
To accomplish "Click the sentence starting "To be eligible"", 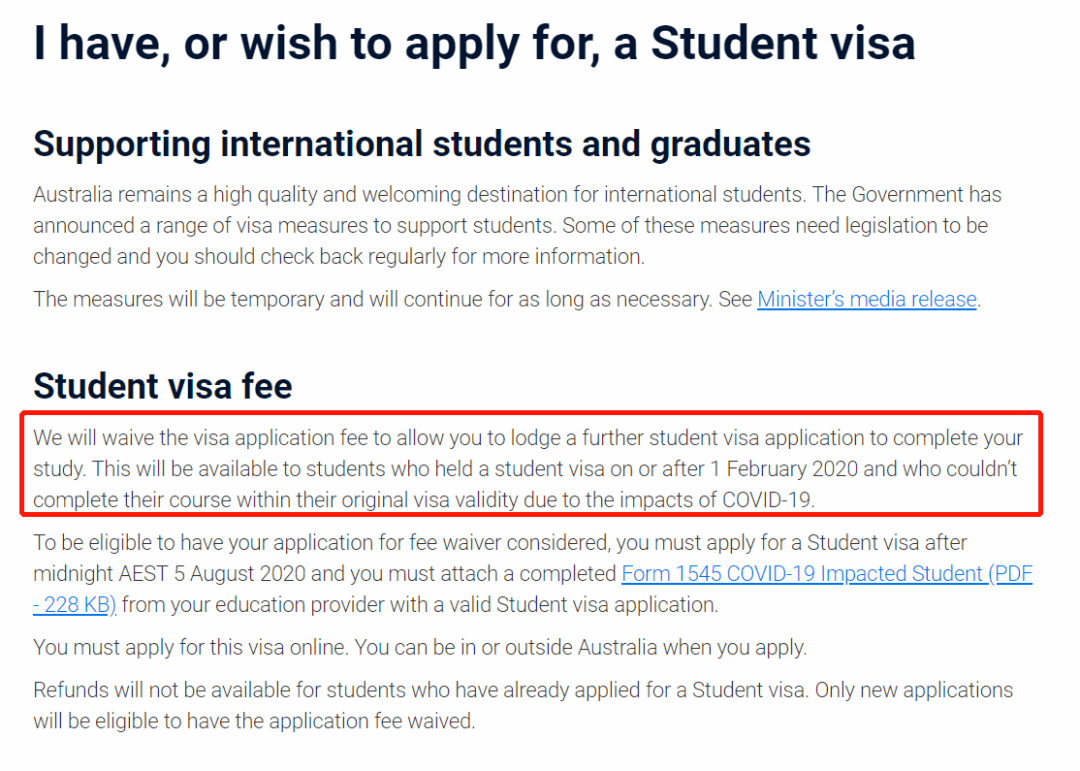I will 532,574.
